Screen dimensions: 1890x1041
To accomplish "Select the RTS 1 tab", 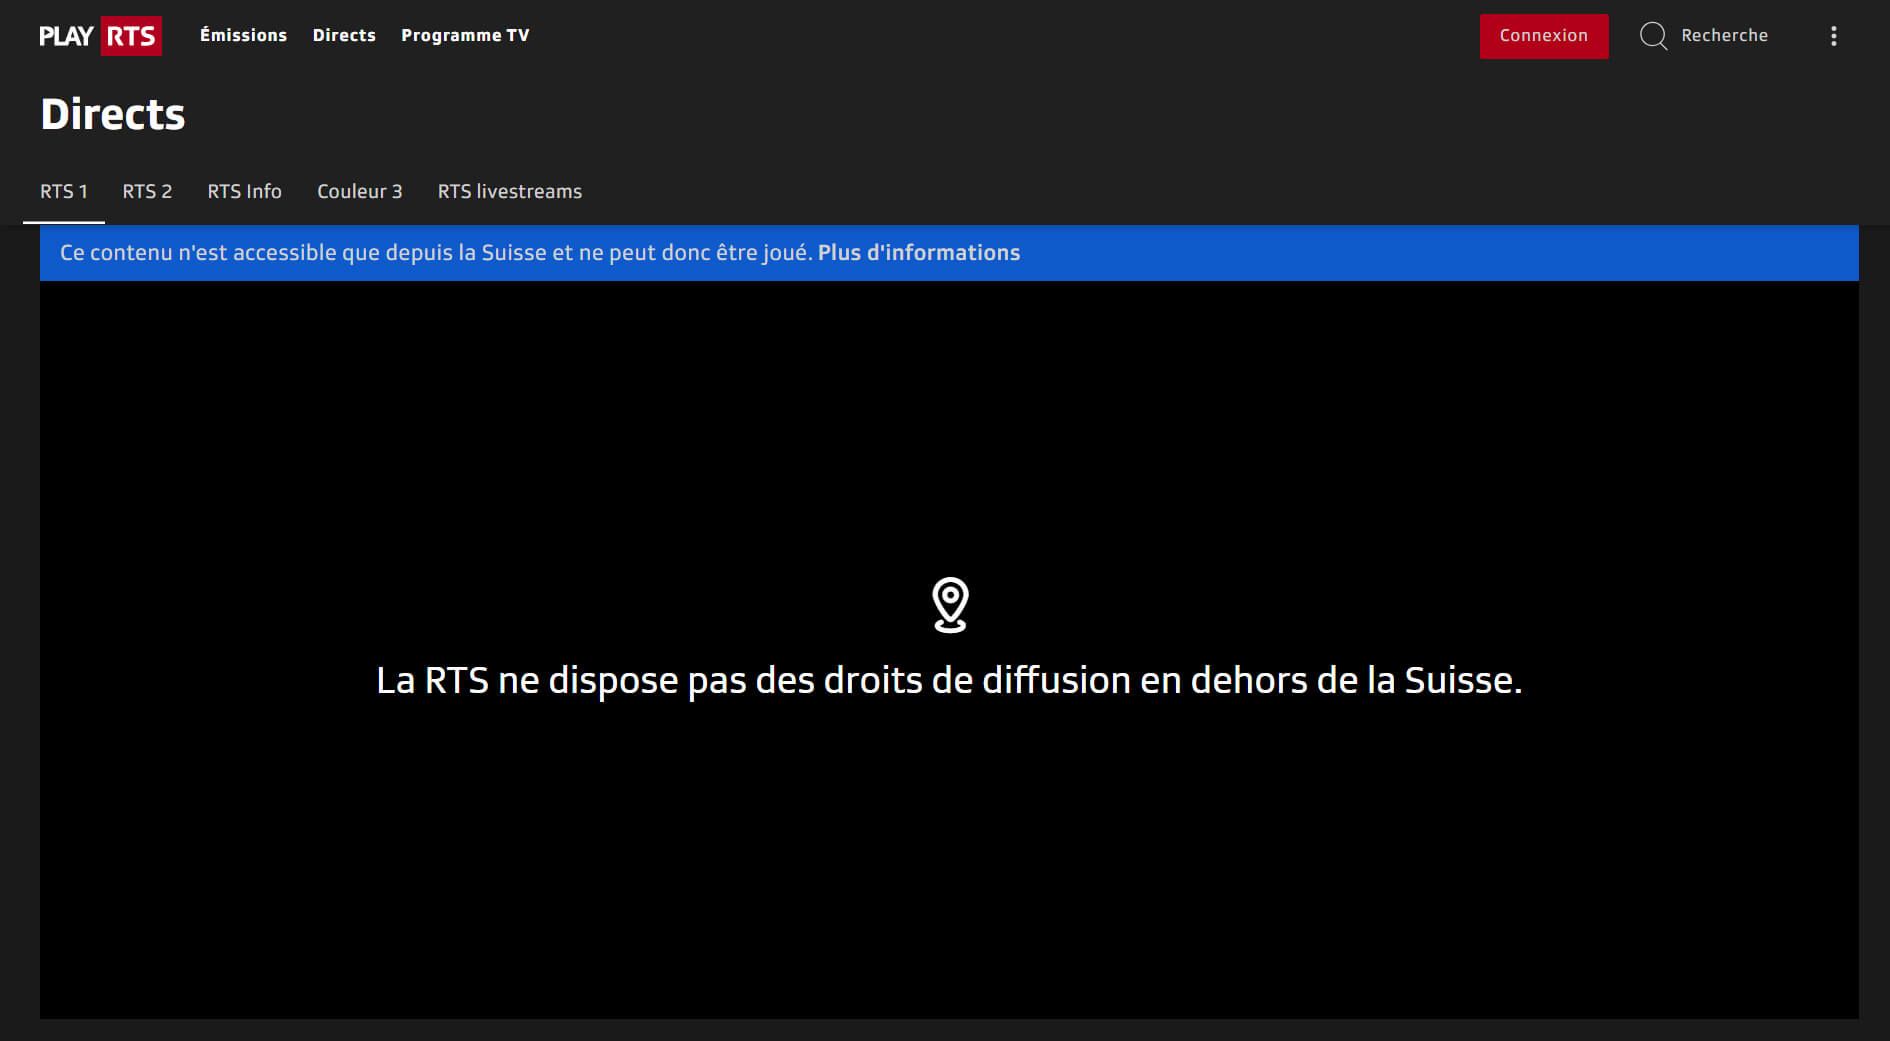I will pos(64,191).
